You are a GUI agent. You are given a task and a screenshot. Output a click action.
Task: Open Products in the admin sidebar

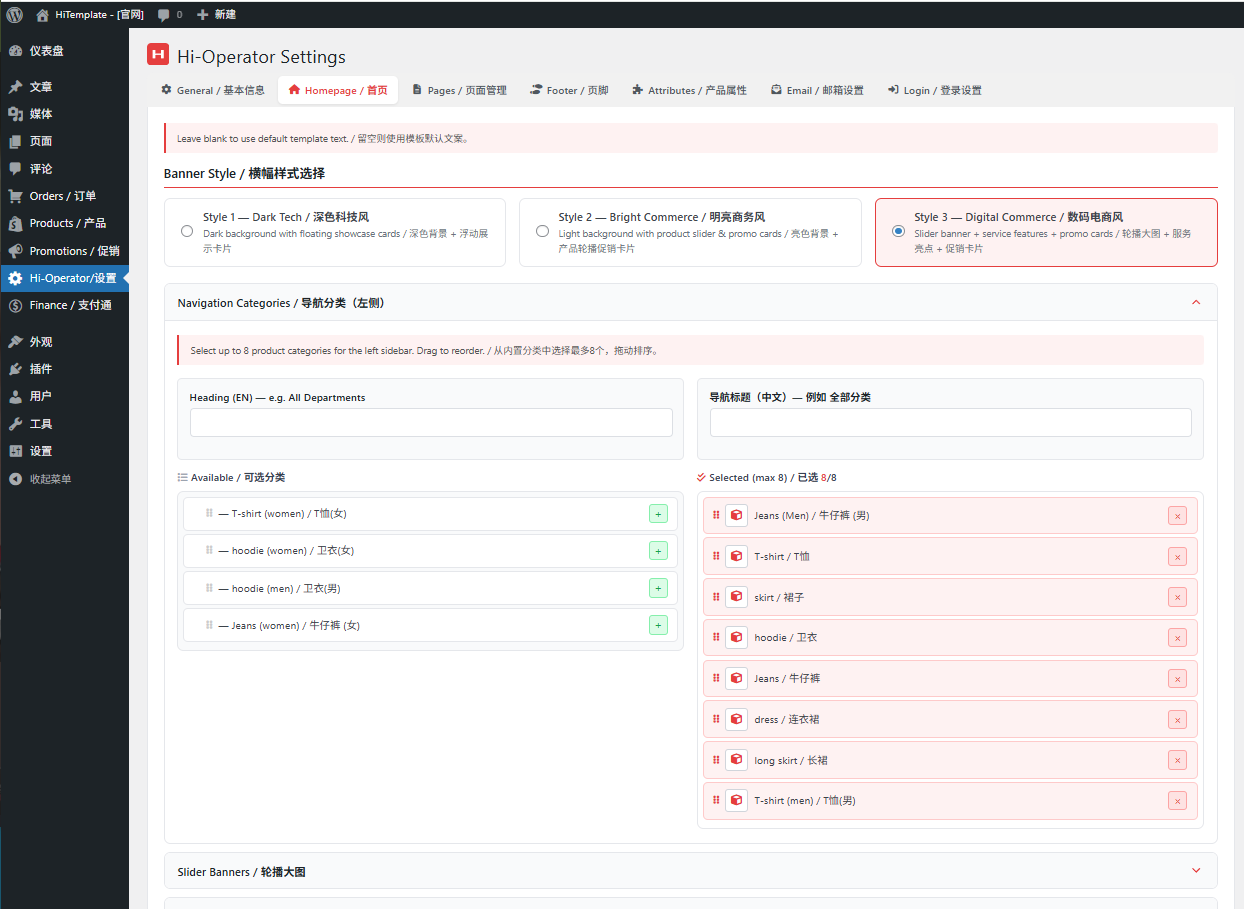[x=67, y=223]
